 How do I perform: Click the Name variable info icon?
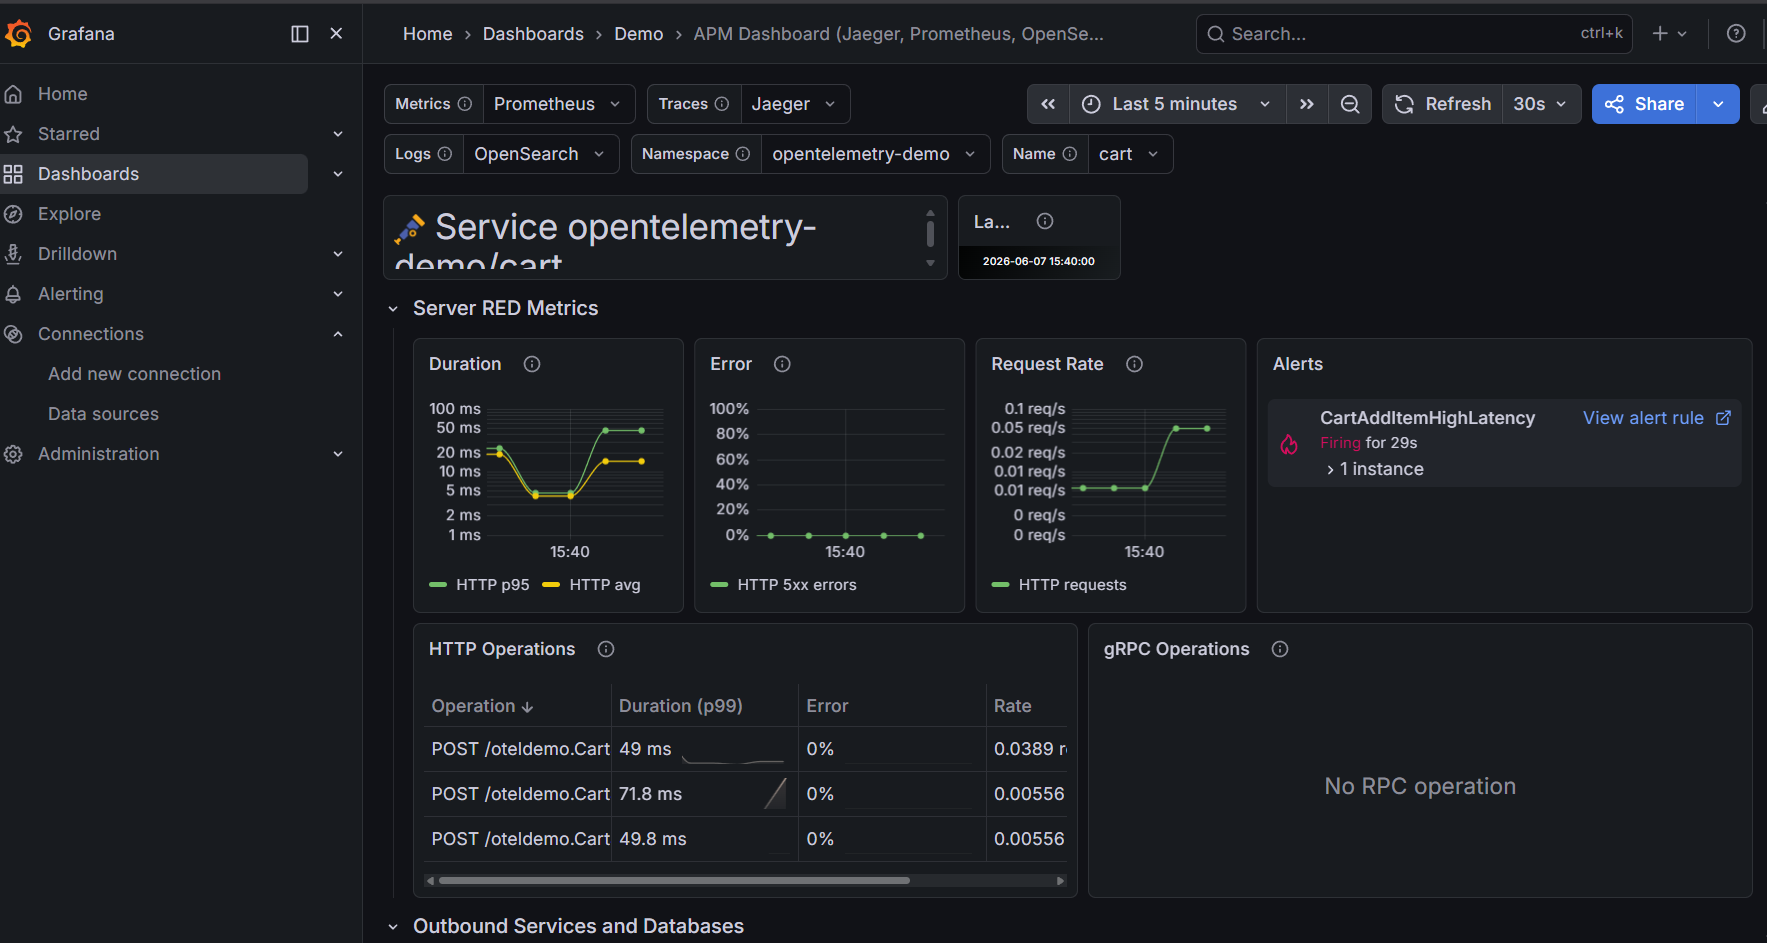tap(1070, 154)
